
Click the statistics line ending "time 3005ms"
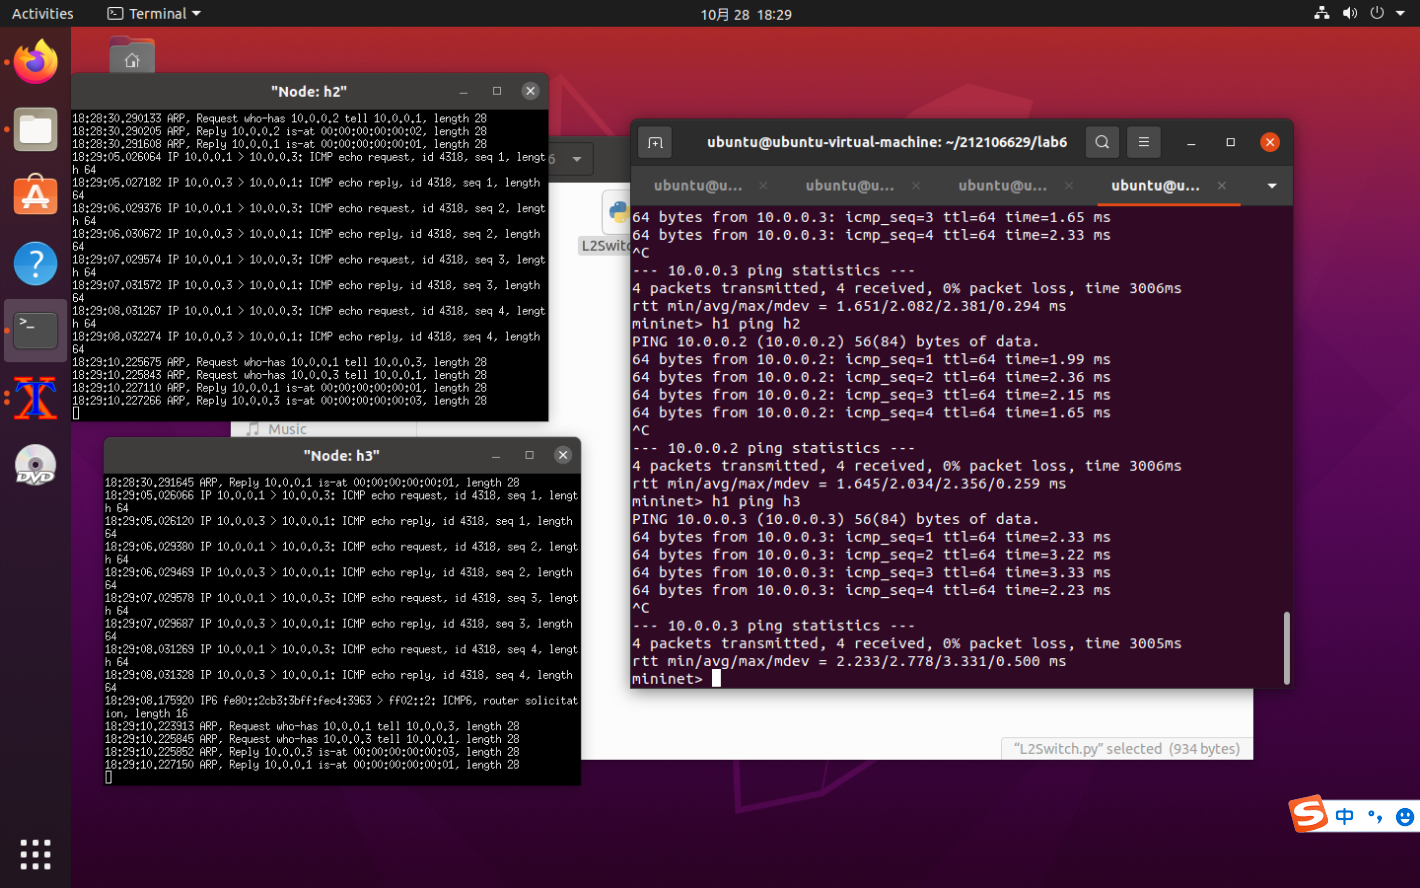coord(907,644)
